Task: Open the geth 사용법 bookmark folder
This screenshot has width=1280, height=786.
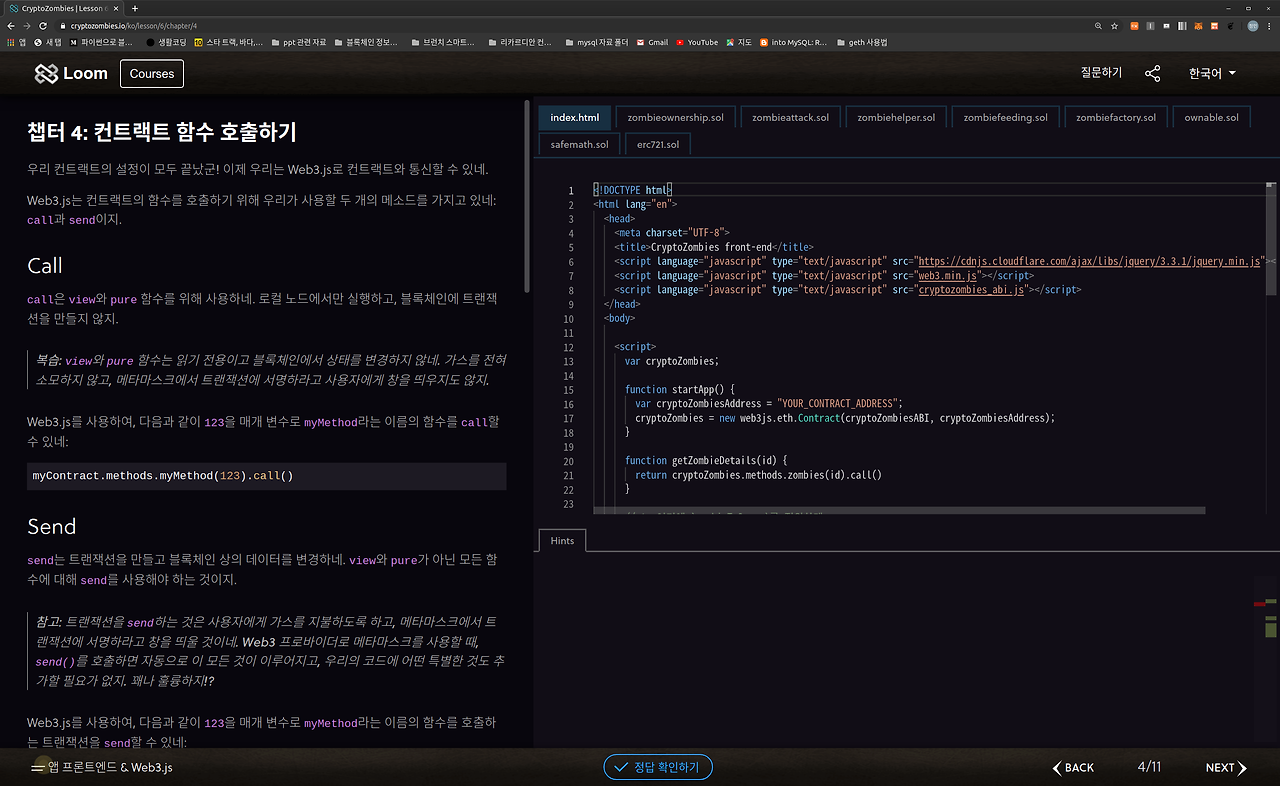Action: coord(861,42)
